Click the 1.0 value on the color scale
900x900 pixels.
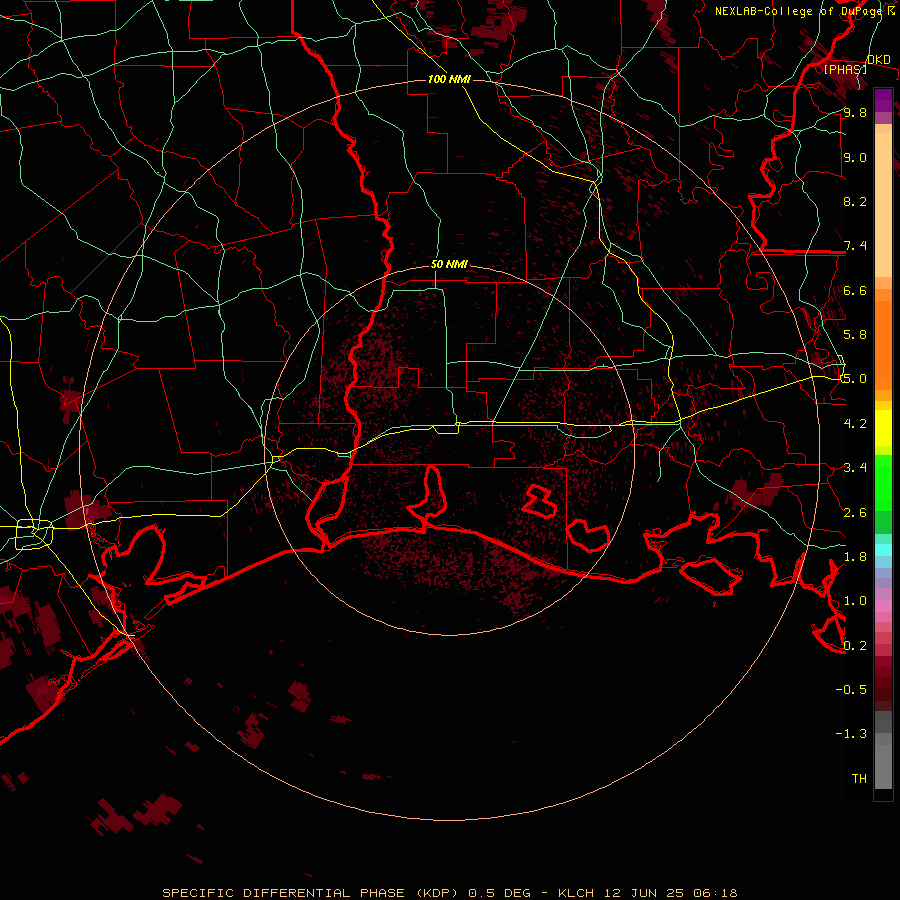coord(855,601)
